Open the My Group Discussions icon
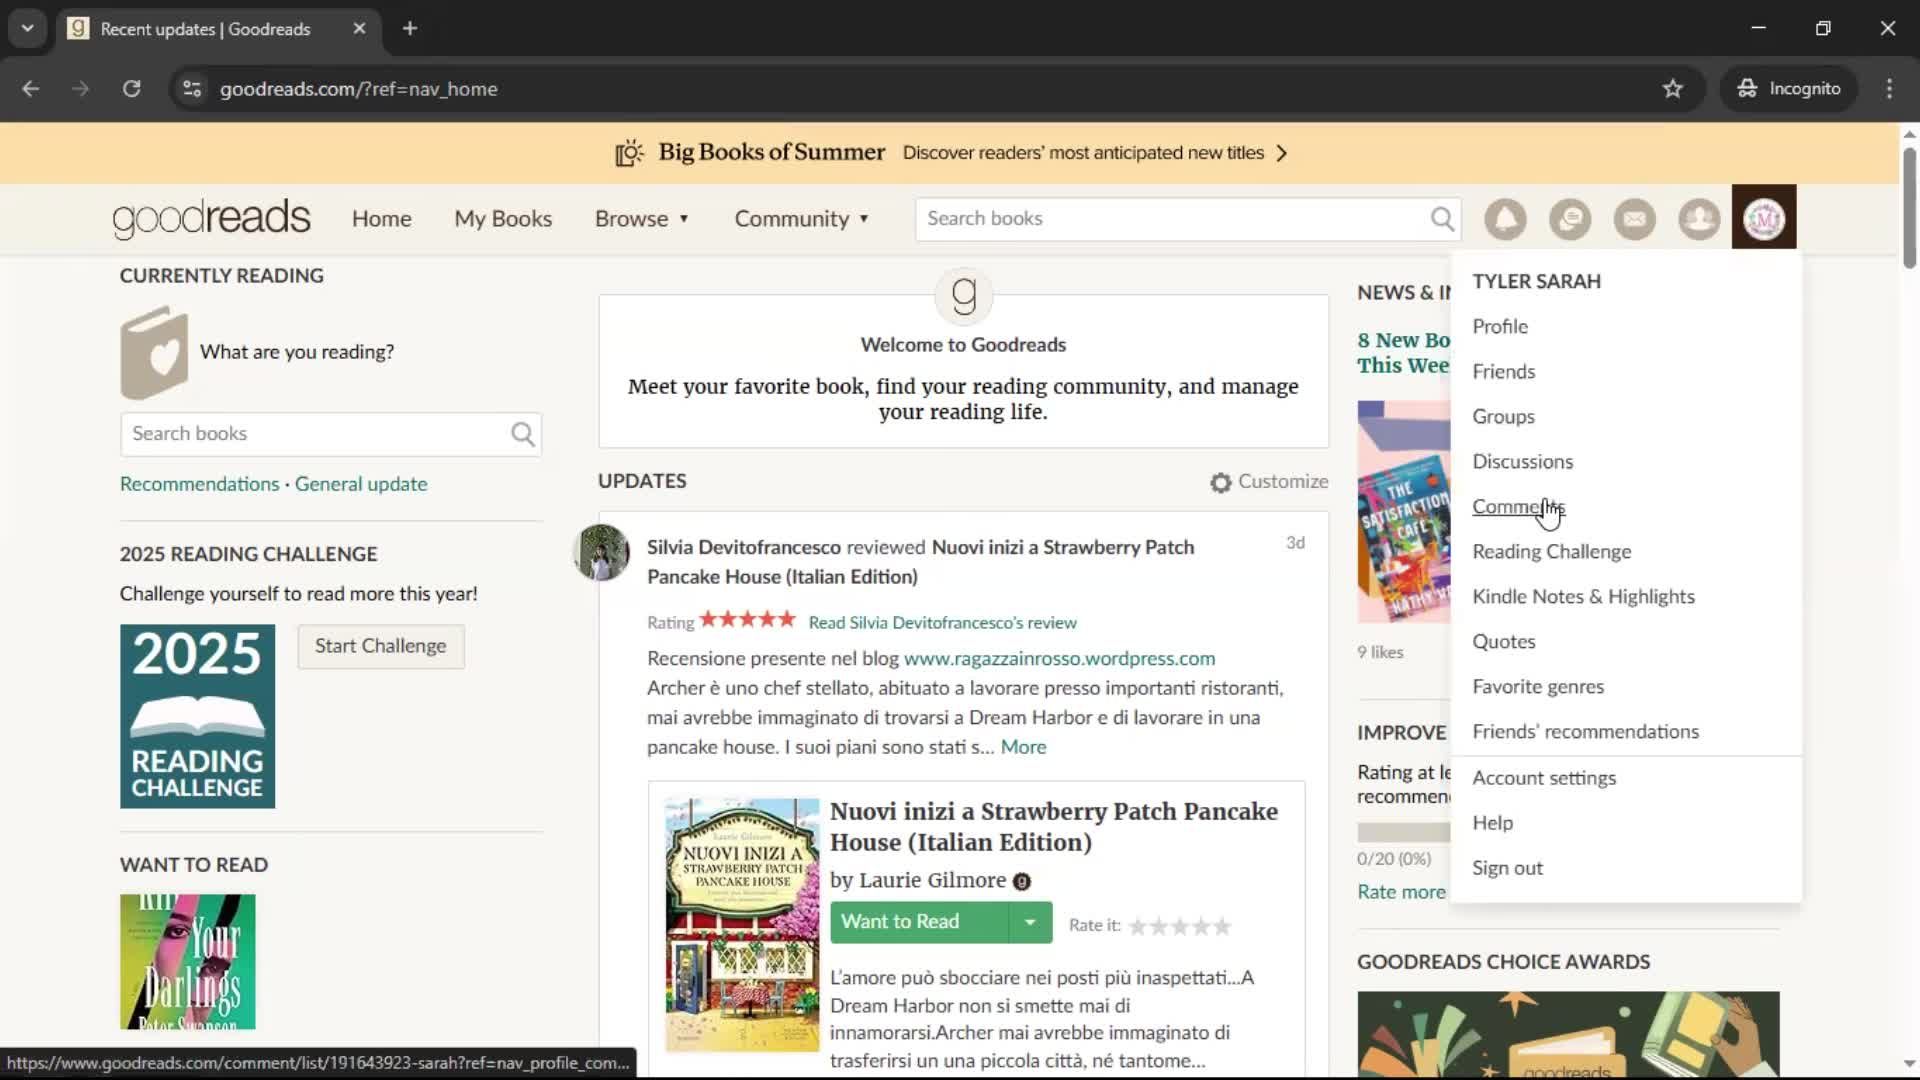This screenshot has height=1080, width=1920. [x=1570, y=219]
